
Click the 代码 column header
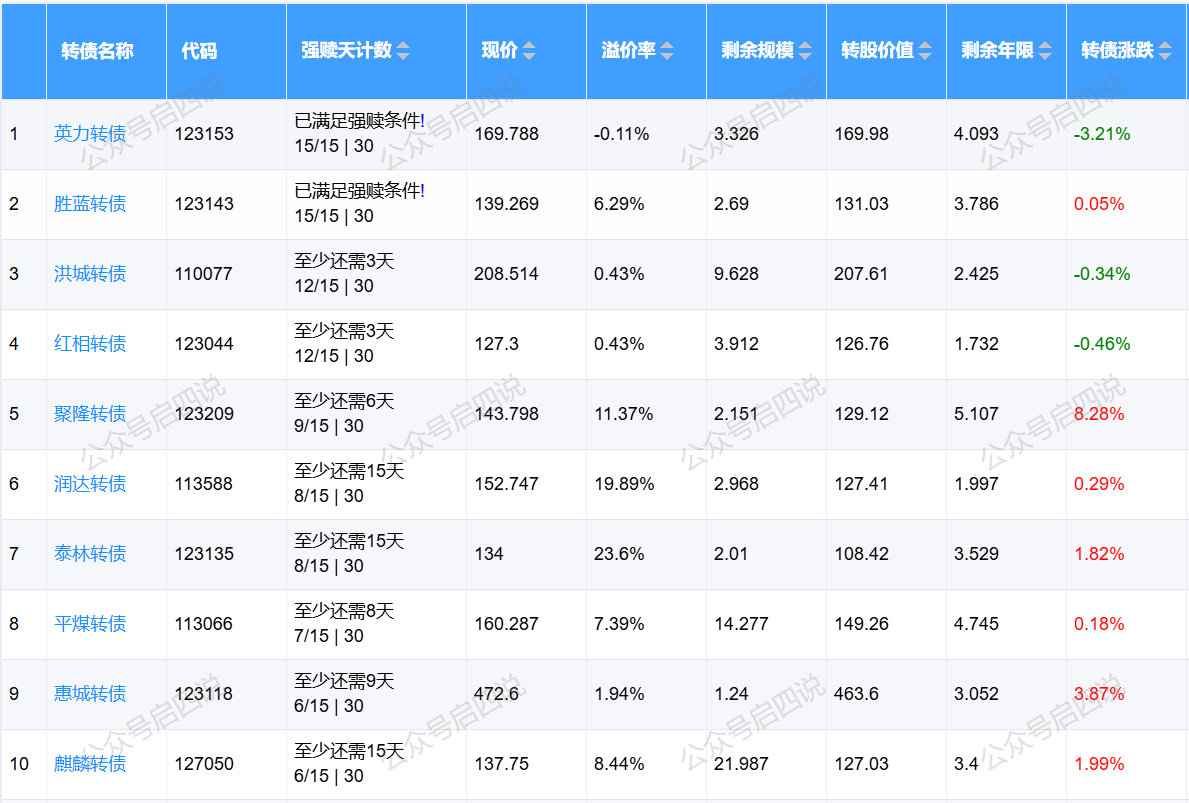point(199,51)
